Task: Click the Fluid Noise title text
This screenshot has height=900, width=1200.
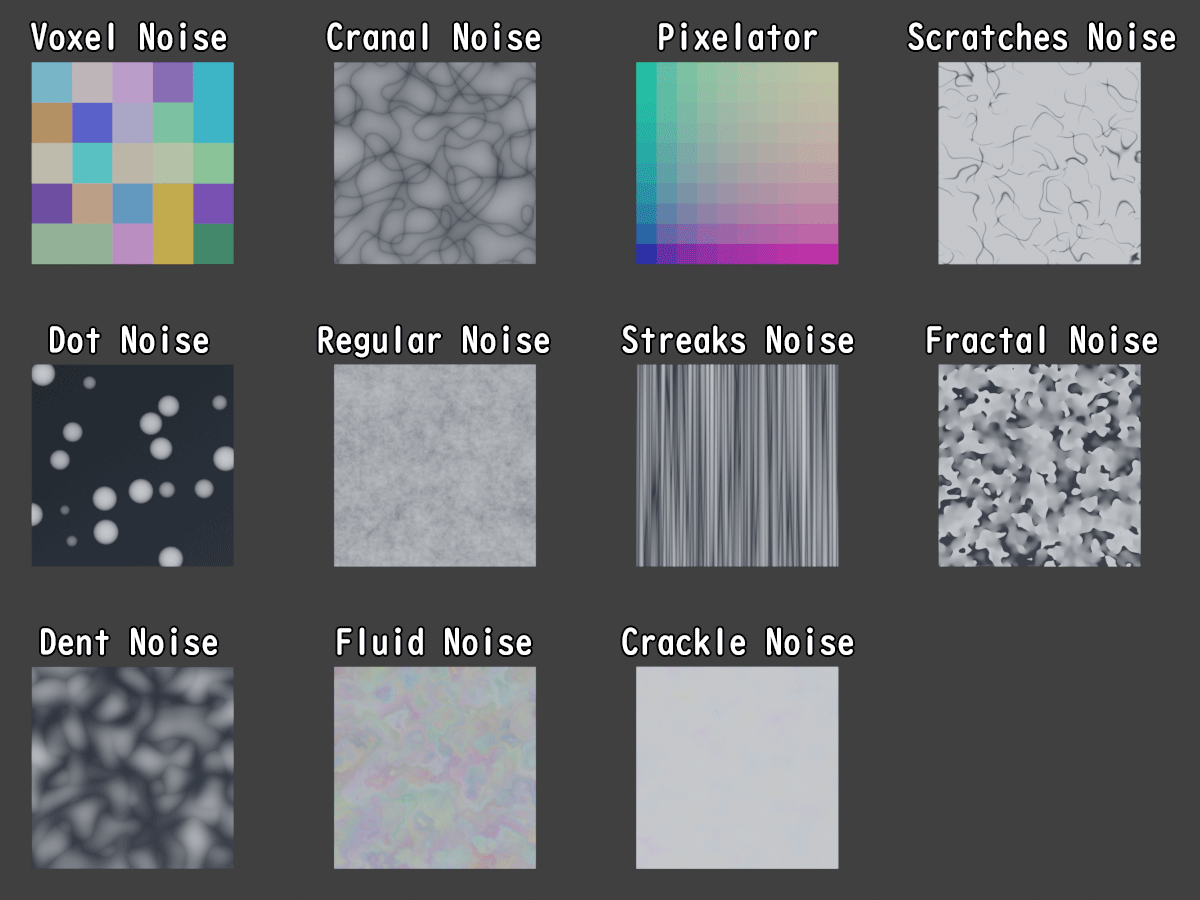Action: coord(434,642)
